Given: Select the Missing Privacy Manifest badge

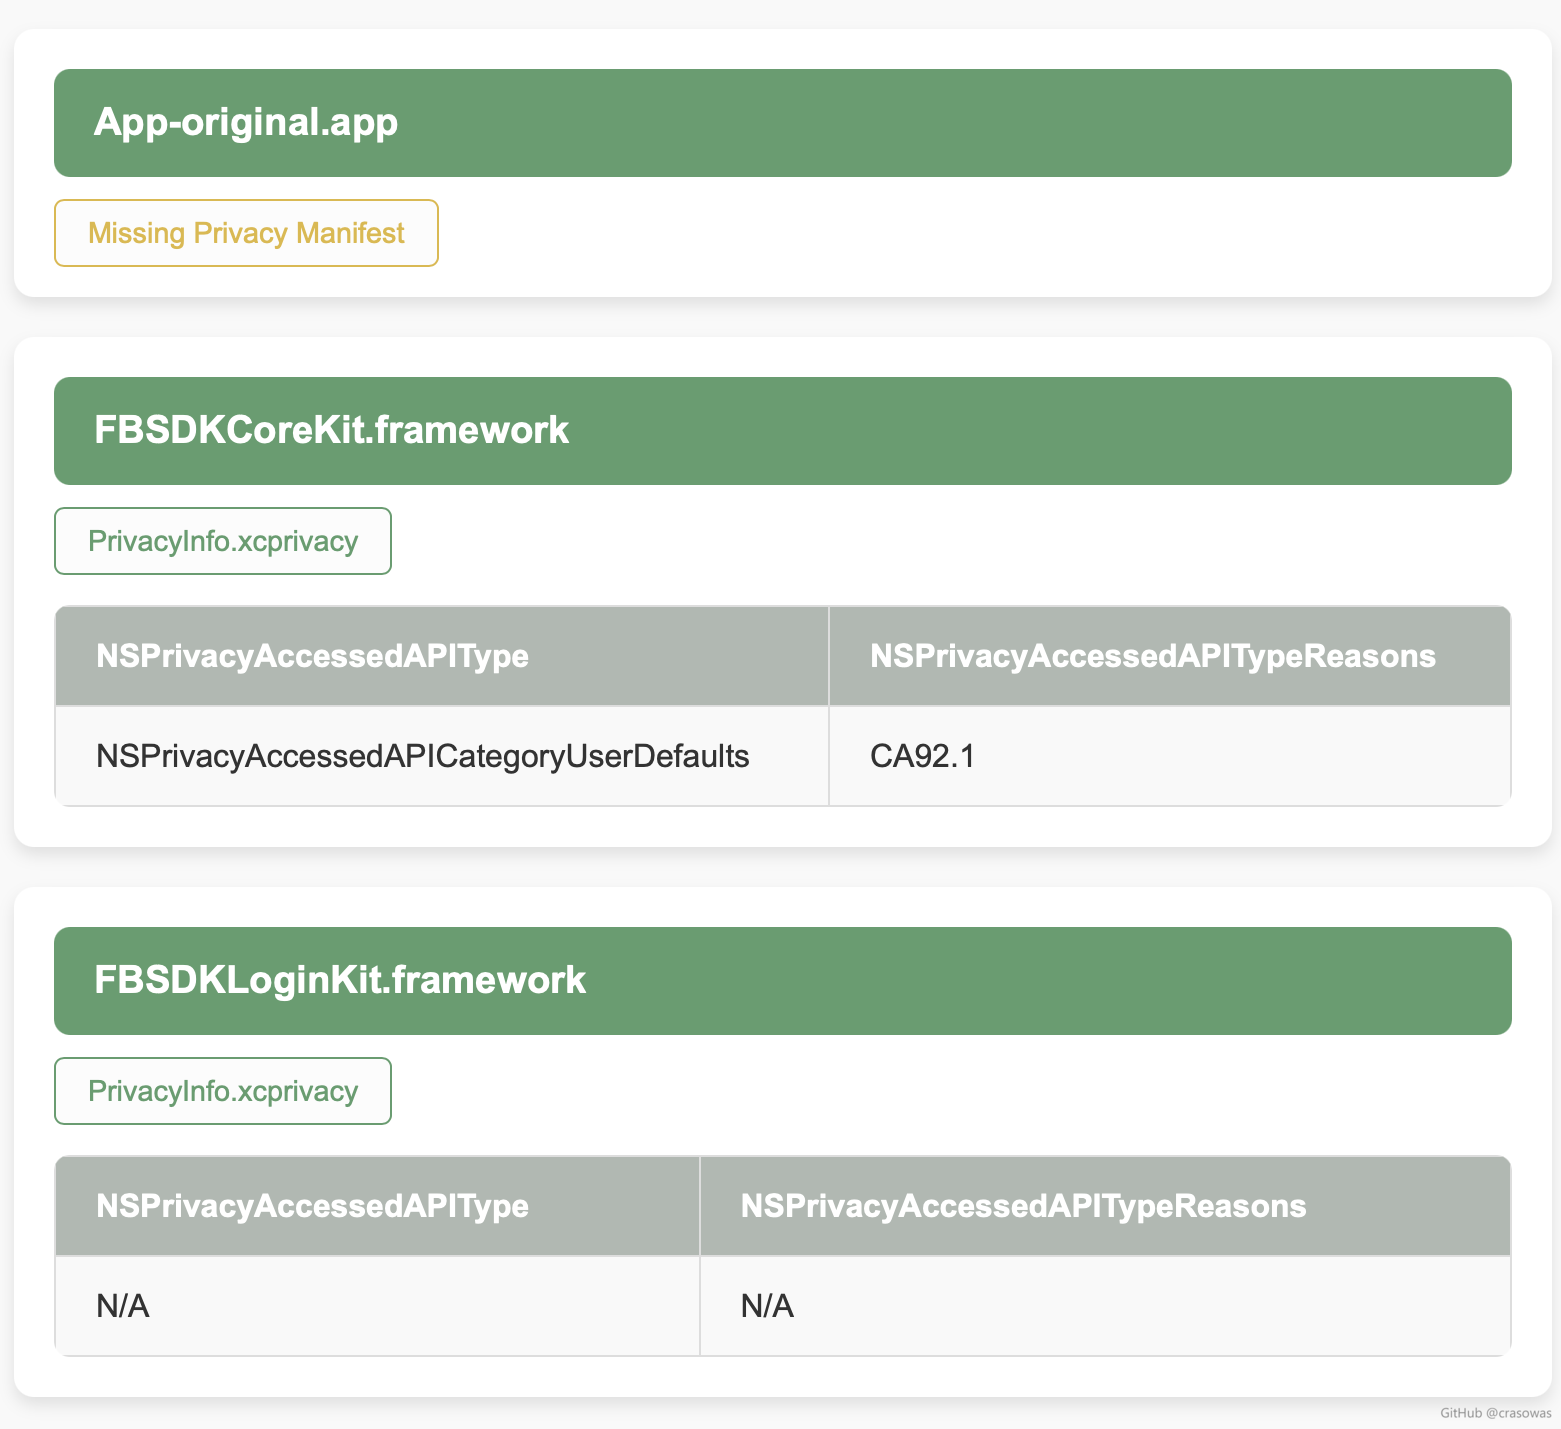Looking at the screenshot, I should click(x=246, y=233).
